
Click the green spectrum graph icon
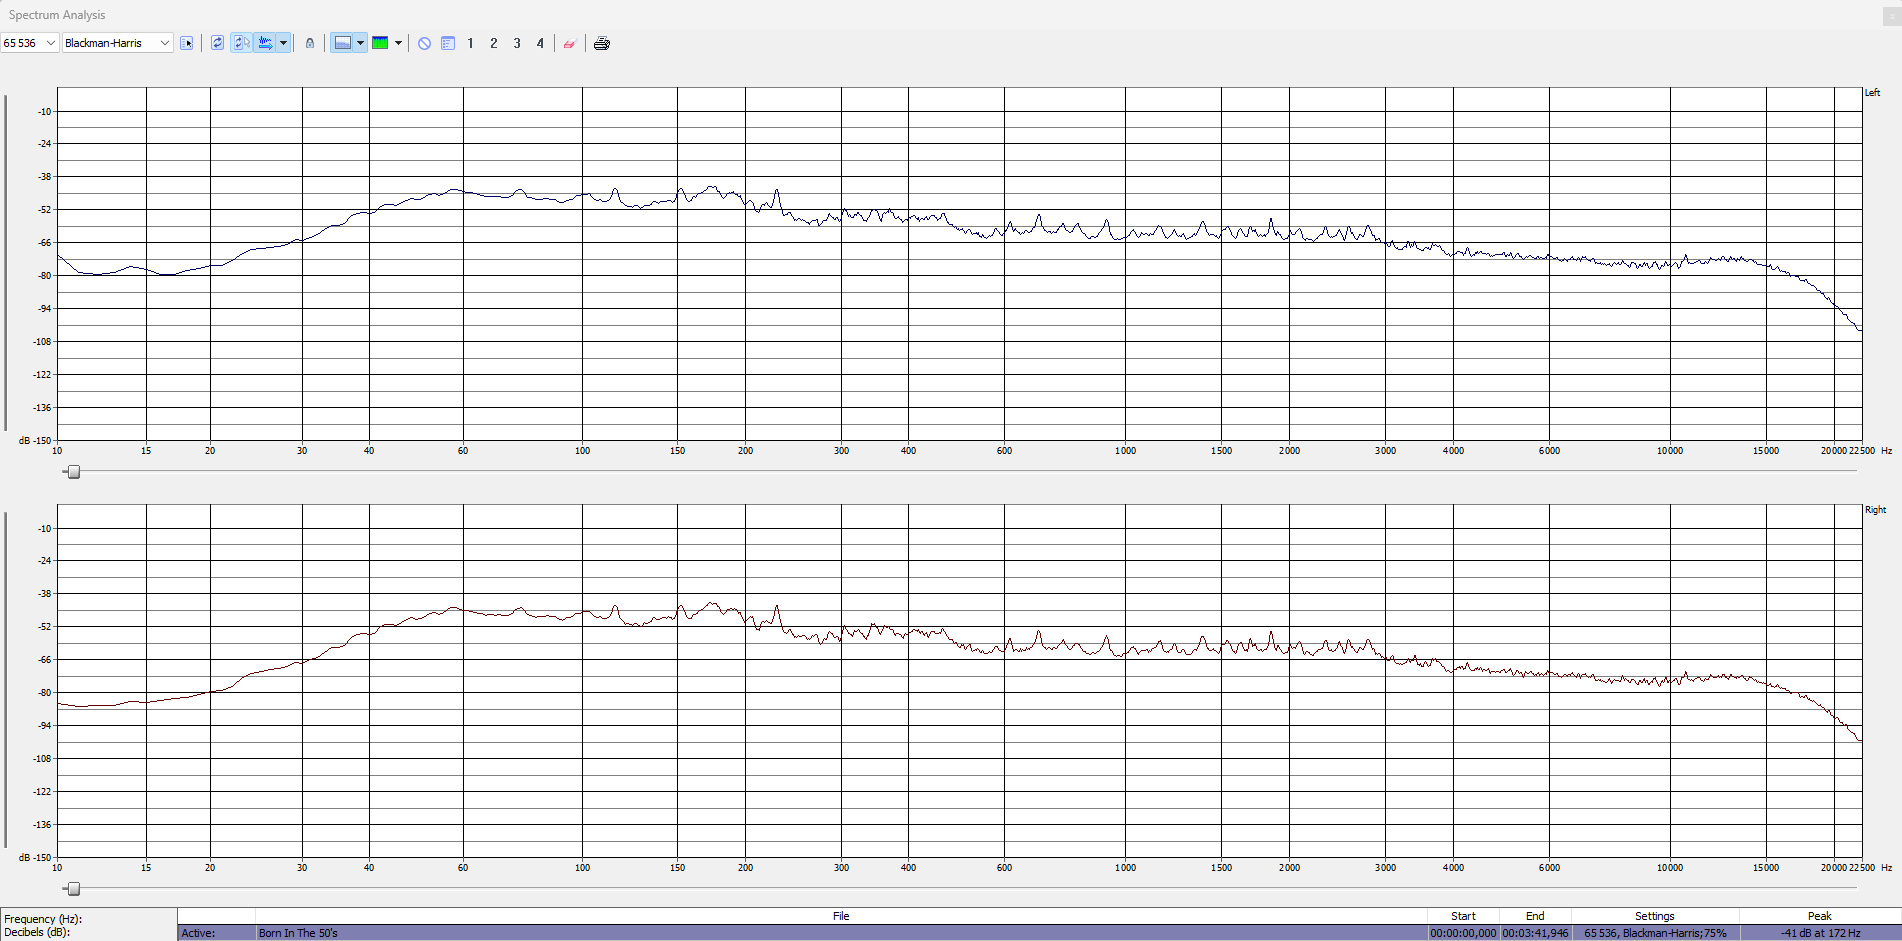coord(380,43)
